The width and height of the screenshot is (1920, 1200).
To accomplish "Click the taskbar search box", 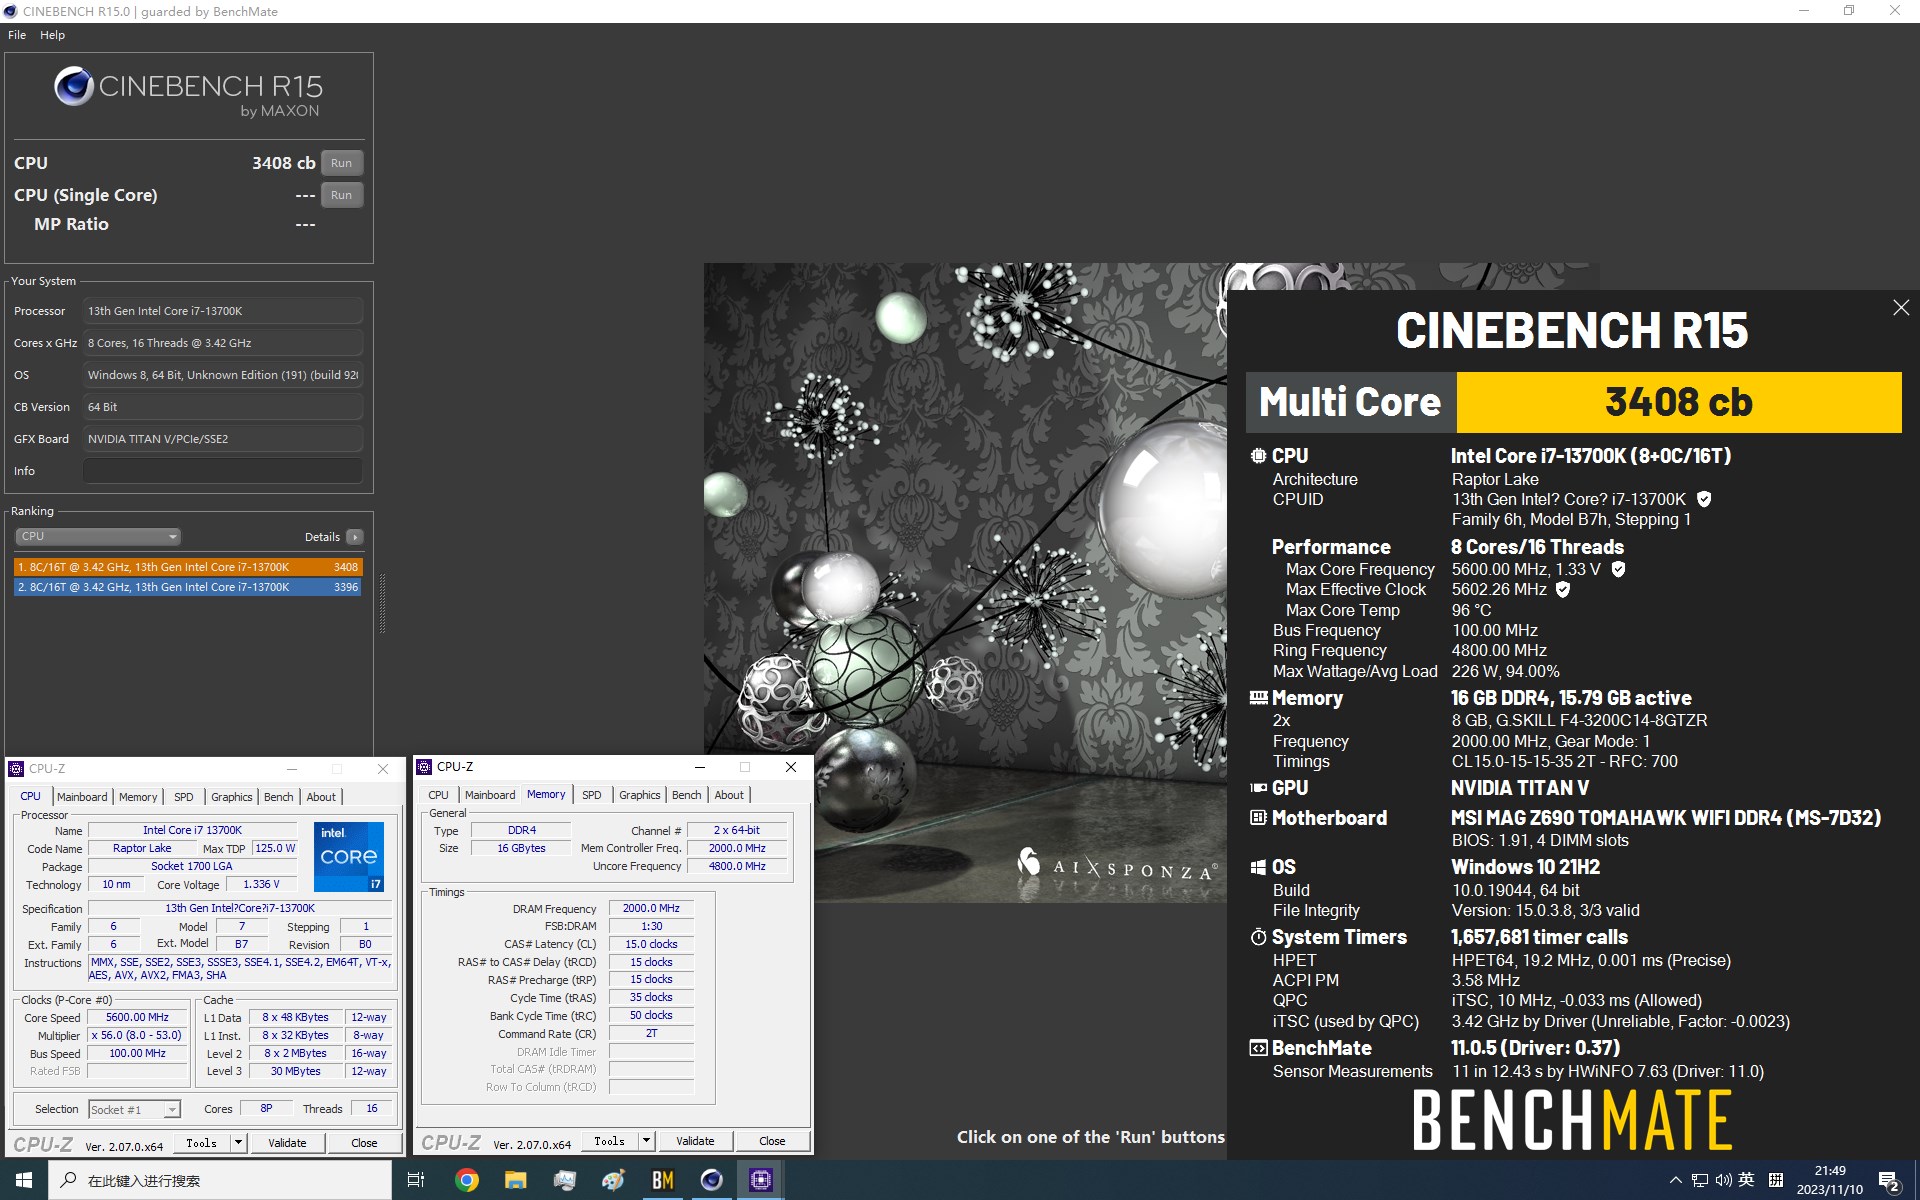I will [x=220, y=1180].
